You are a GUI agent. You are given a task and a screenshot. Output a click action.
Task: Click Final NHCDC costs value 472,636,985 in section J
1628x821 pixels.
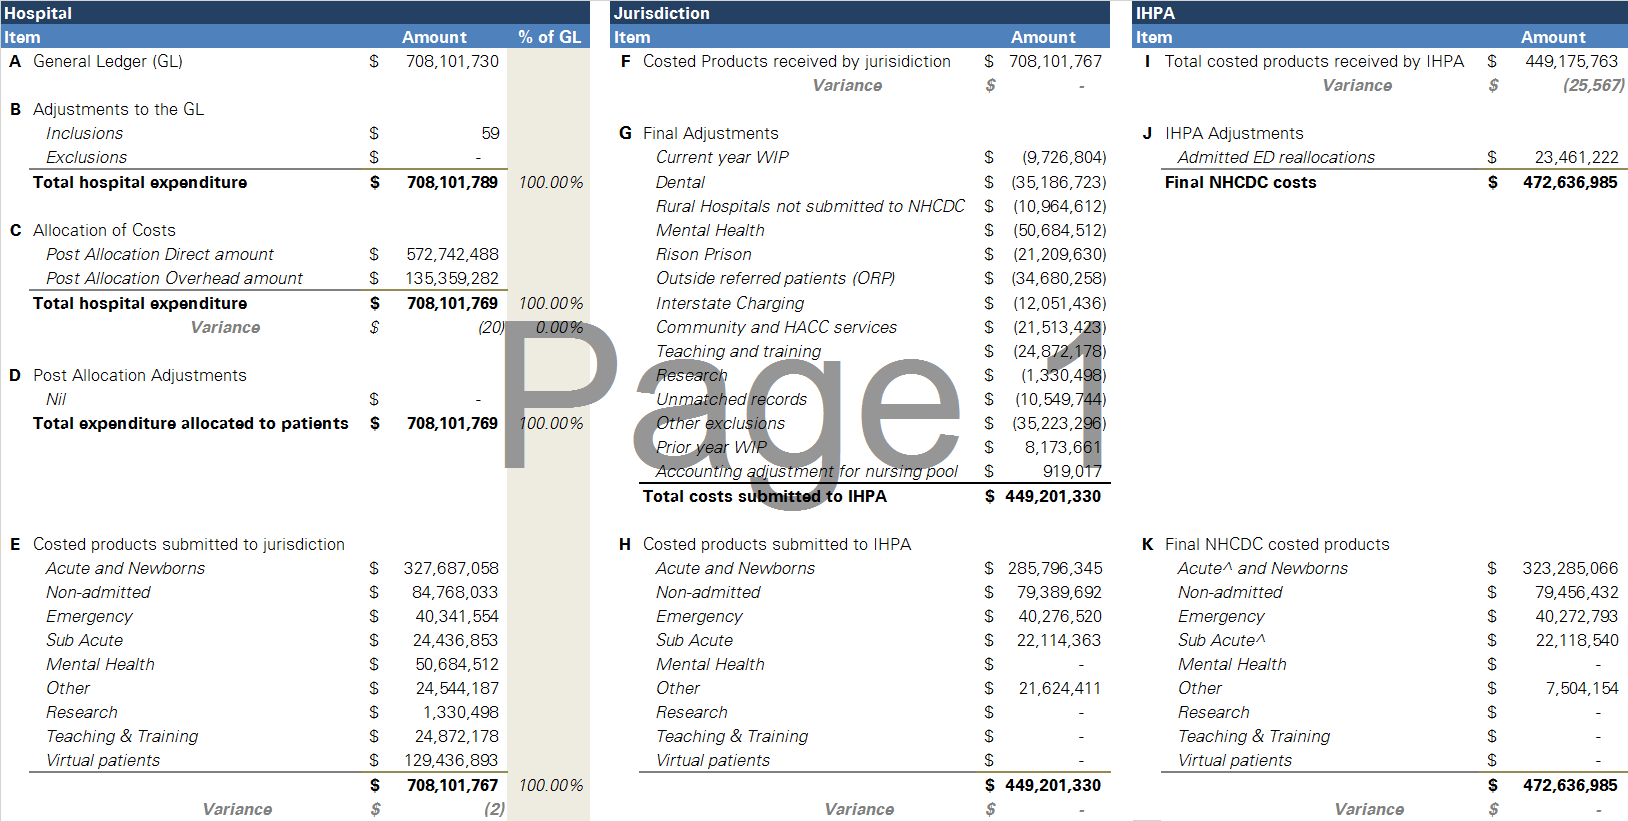1570,182
